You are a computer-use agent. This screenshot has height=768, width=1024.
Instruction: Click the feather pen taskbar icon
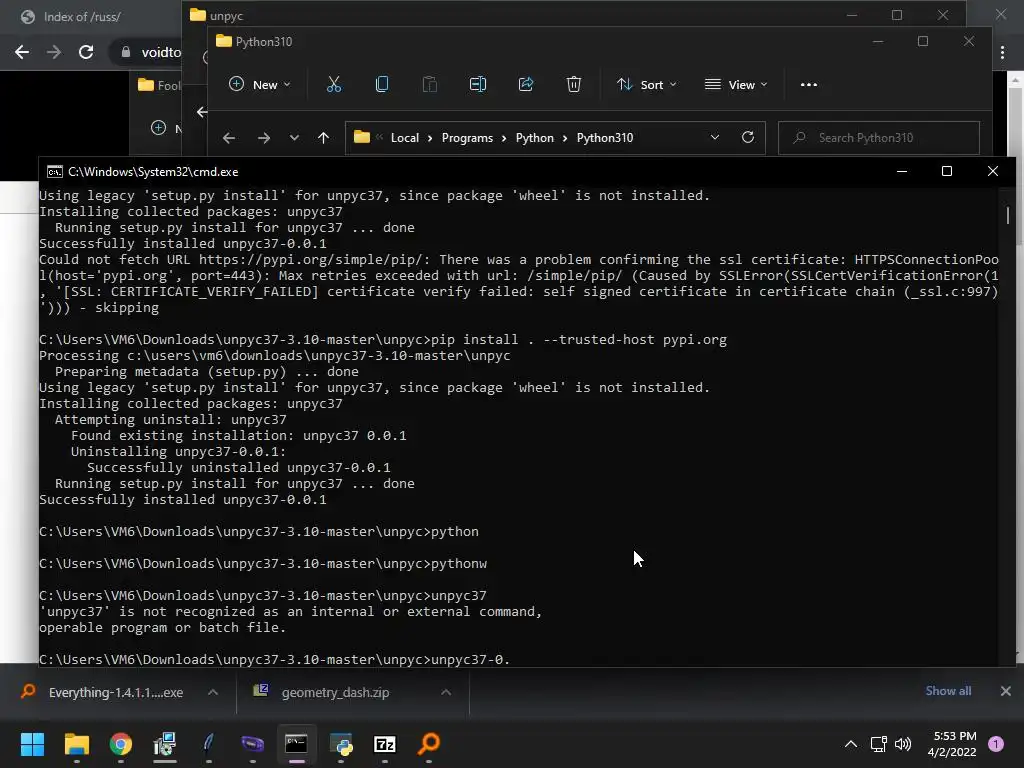click(x=208, y=744)
